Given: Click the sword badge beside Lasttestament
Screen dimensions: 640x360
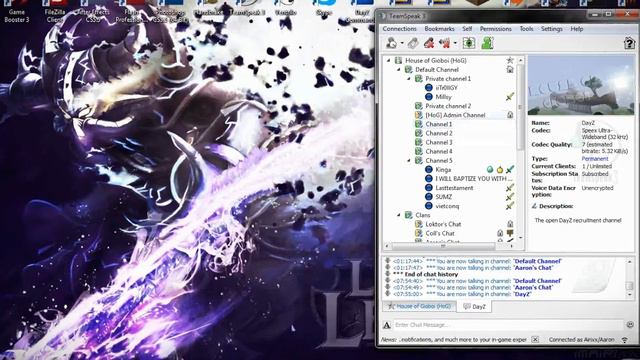Looking at the screenshot, I should 510,188.
